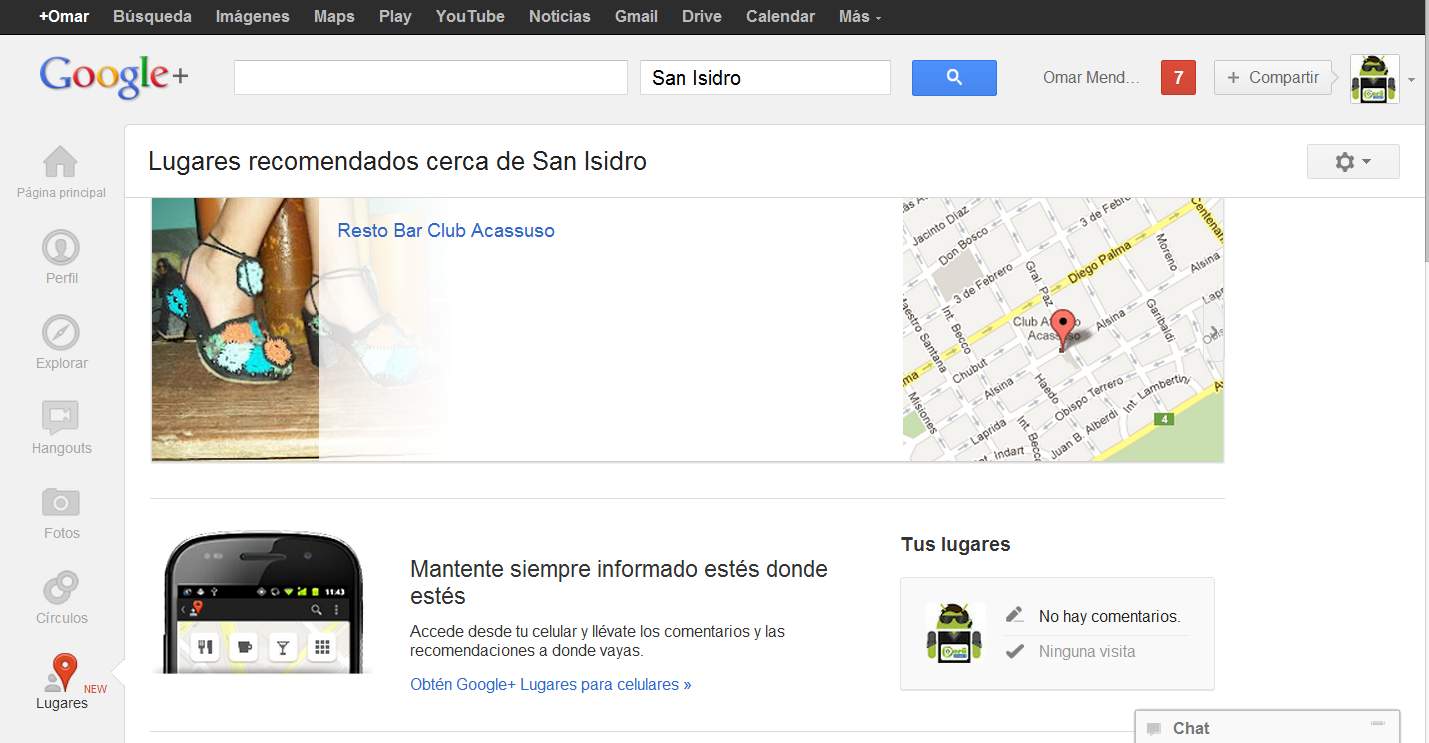The height and width of the screenshot is (743, 1429).
Task: Click the Google+ logo
Action: point(114,77)
